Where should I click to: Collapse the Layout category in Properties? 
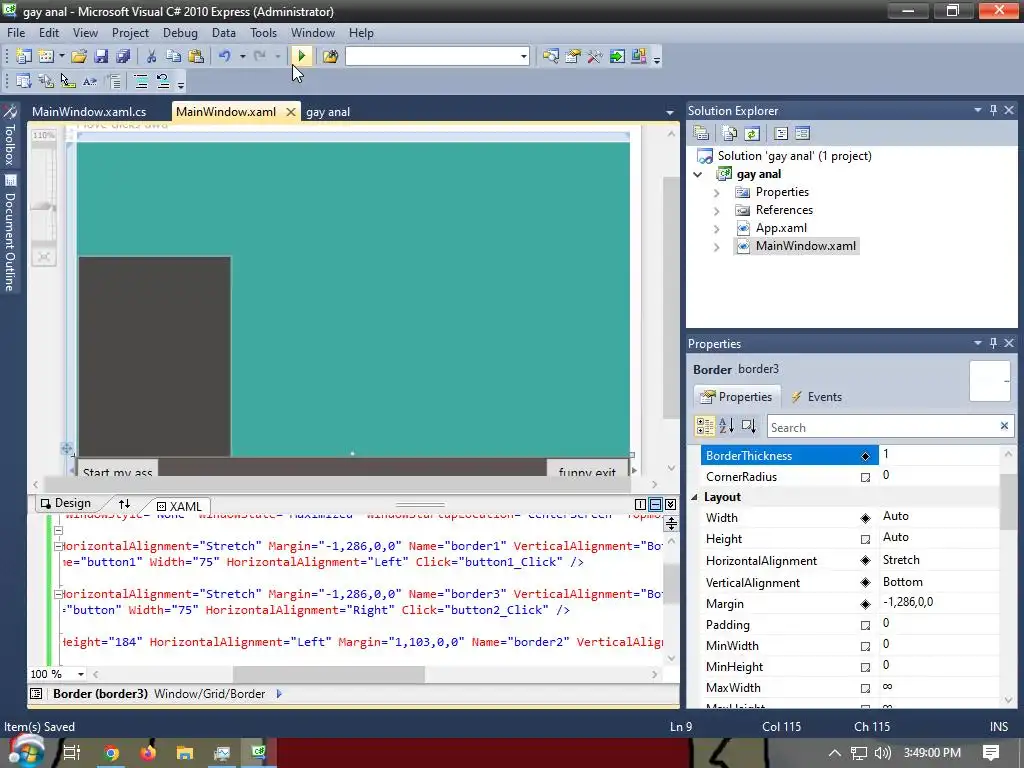point(695,497)
